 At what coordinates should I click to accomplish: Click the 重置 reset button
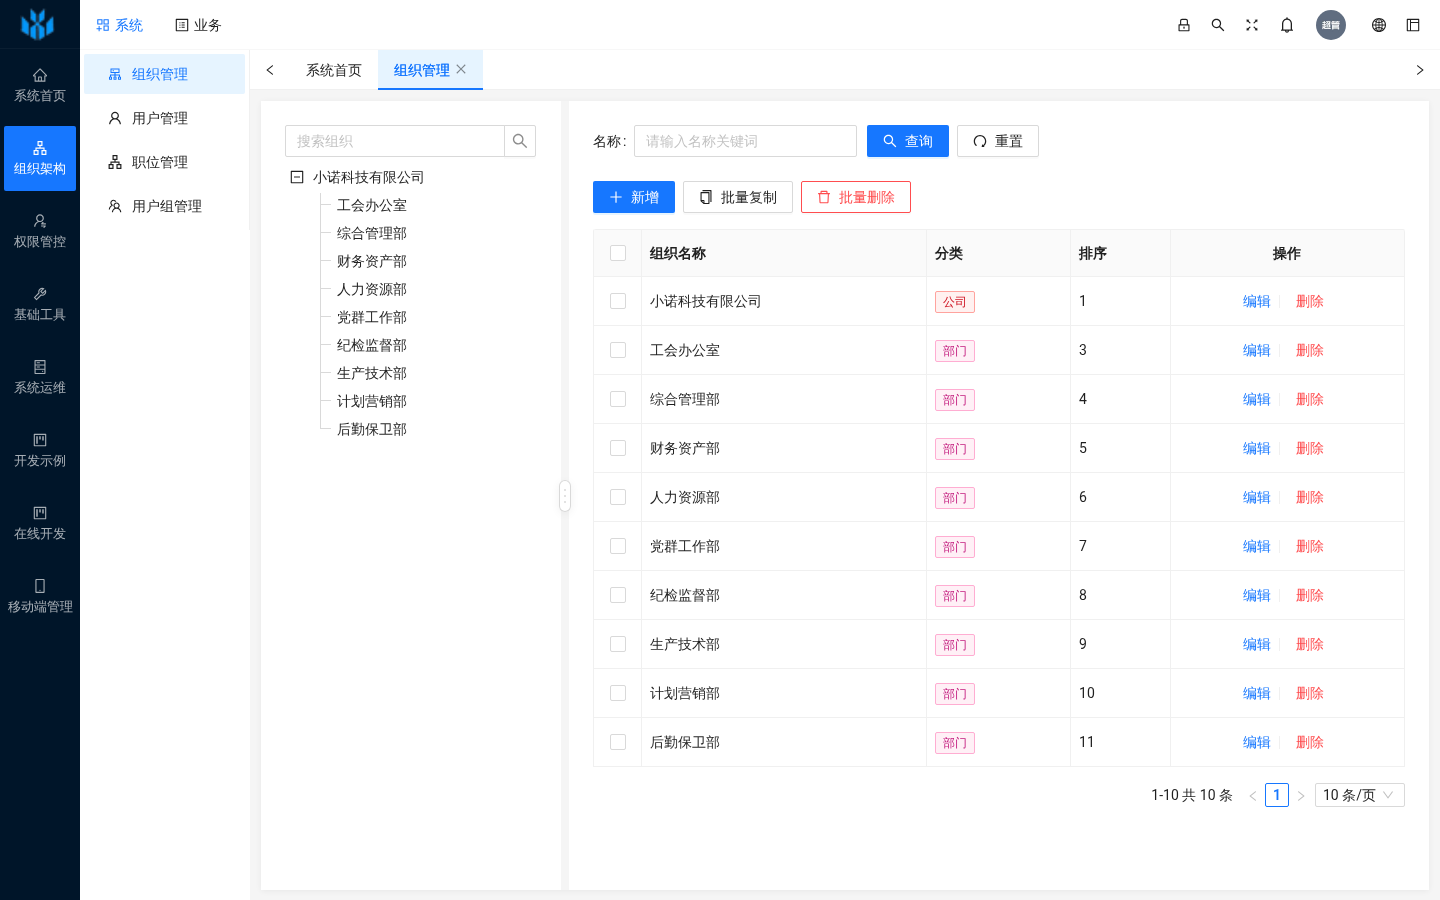998,141
